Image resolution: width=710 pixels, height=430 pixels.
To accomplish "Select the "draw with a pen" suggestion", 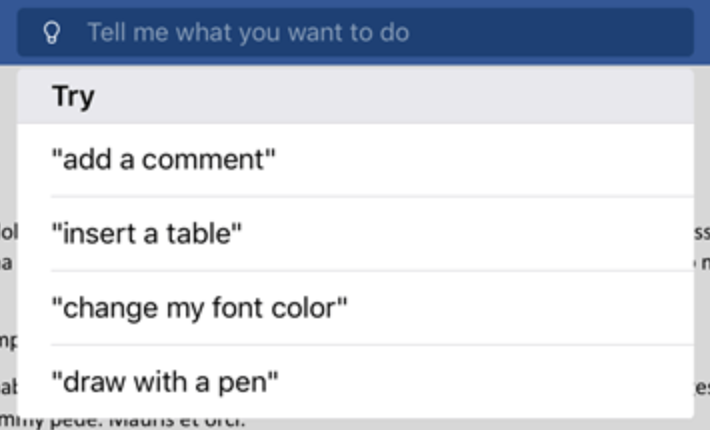I will (164, 381).
